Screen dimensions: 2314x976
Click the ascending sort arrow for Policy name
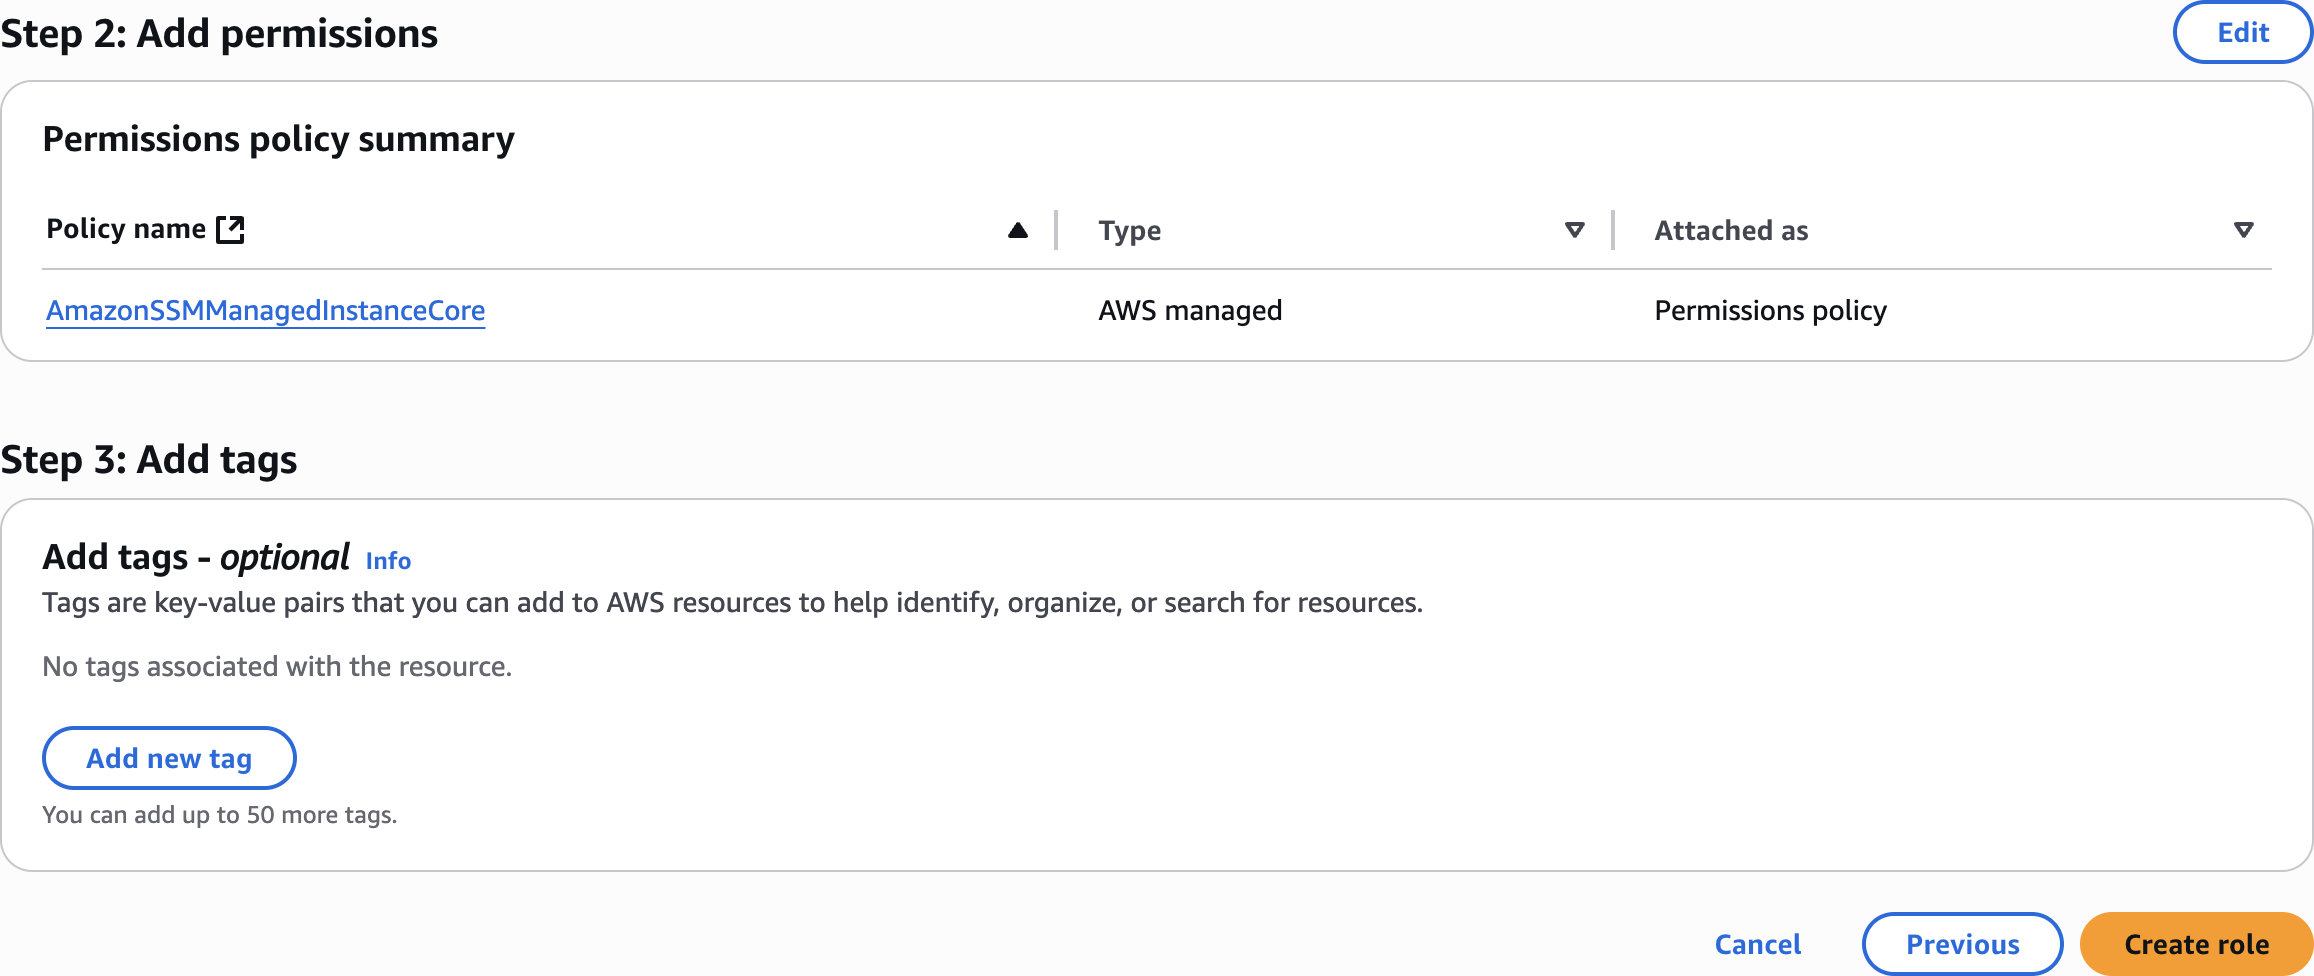point(1018,230)
